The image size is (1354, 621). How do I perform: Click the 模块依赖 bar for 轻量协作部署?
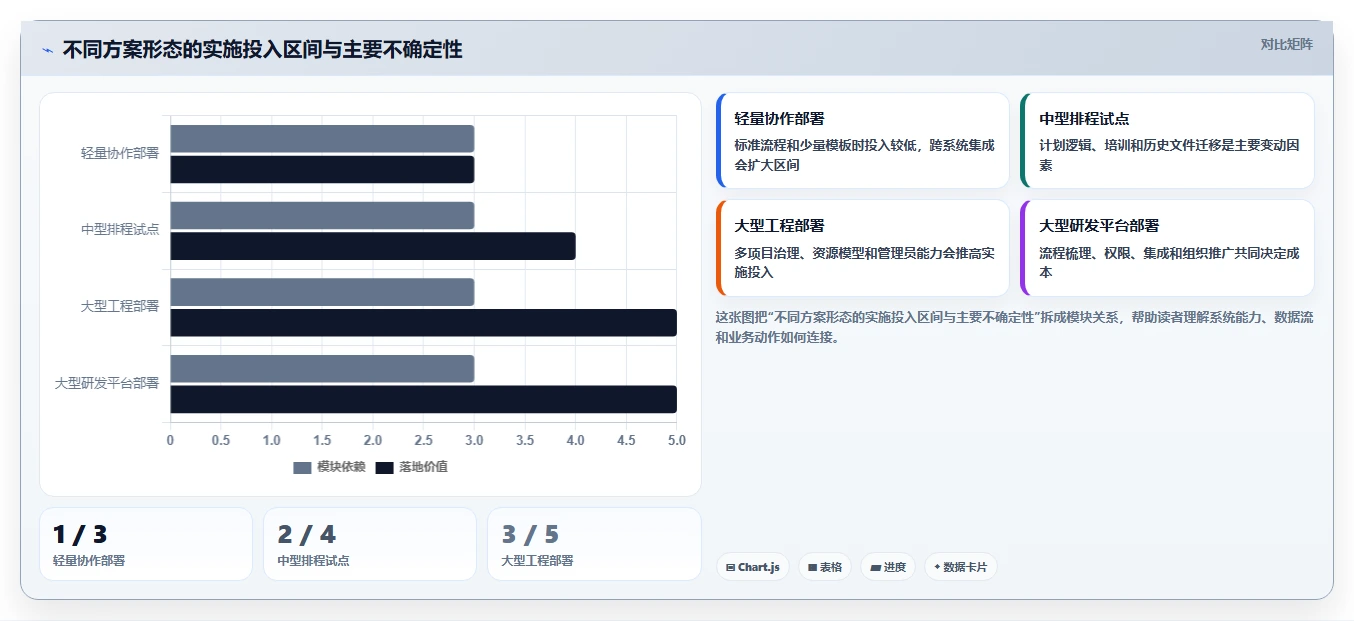[322, 139]
